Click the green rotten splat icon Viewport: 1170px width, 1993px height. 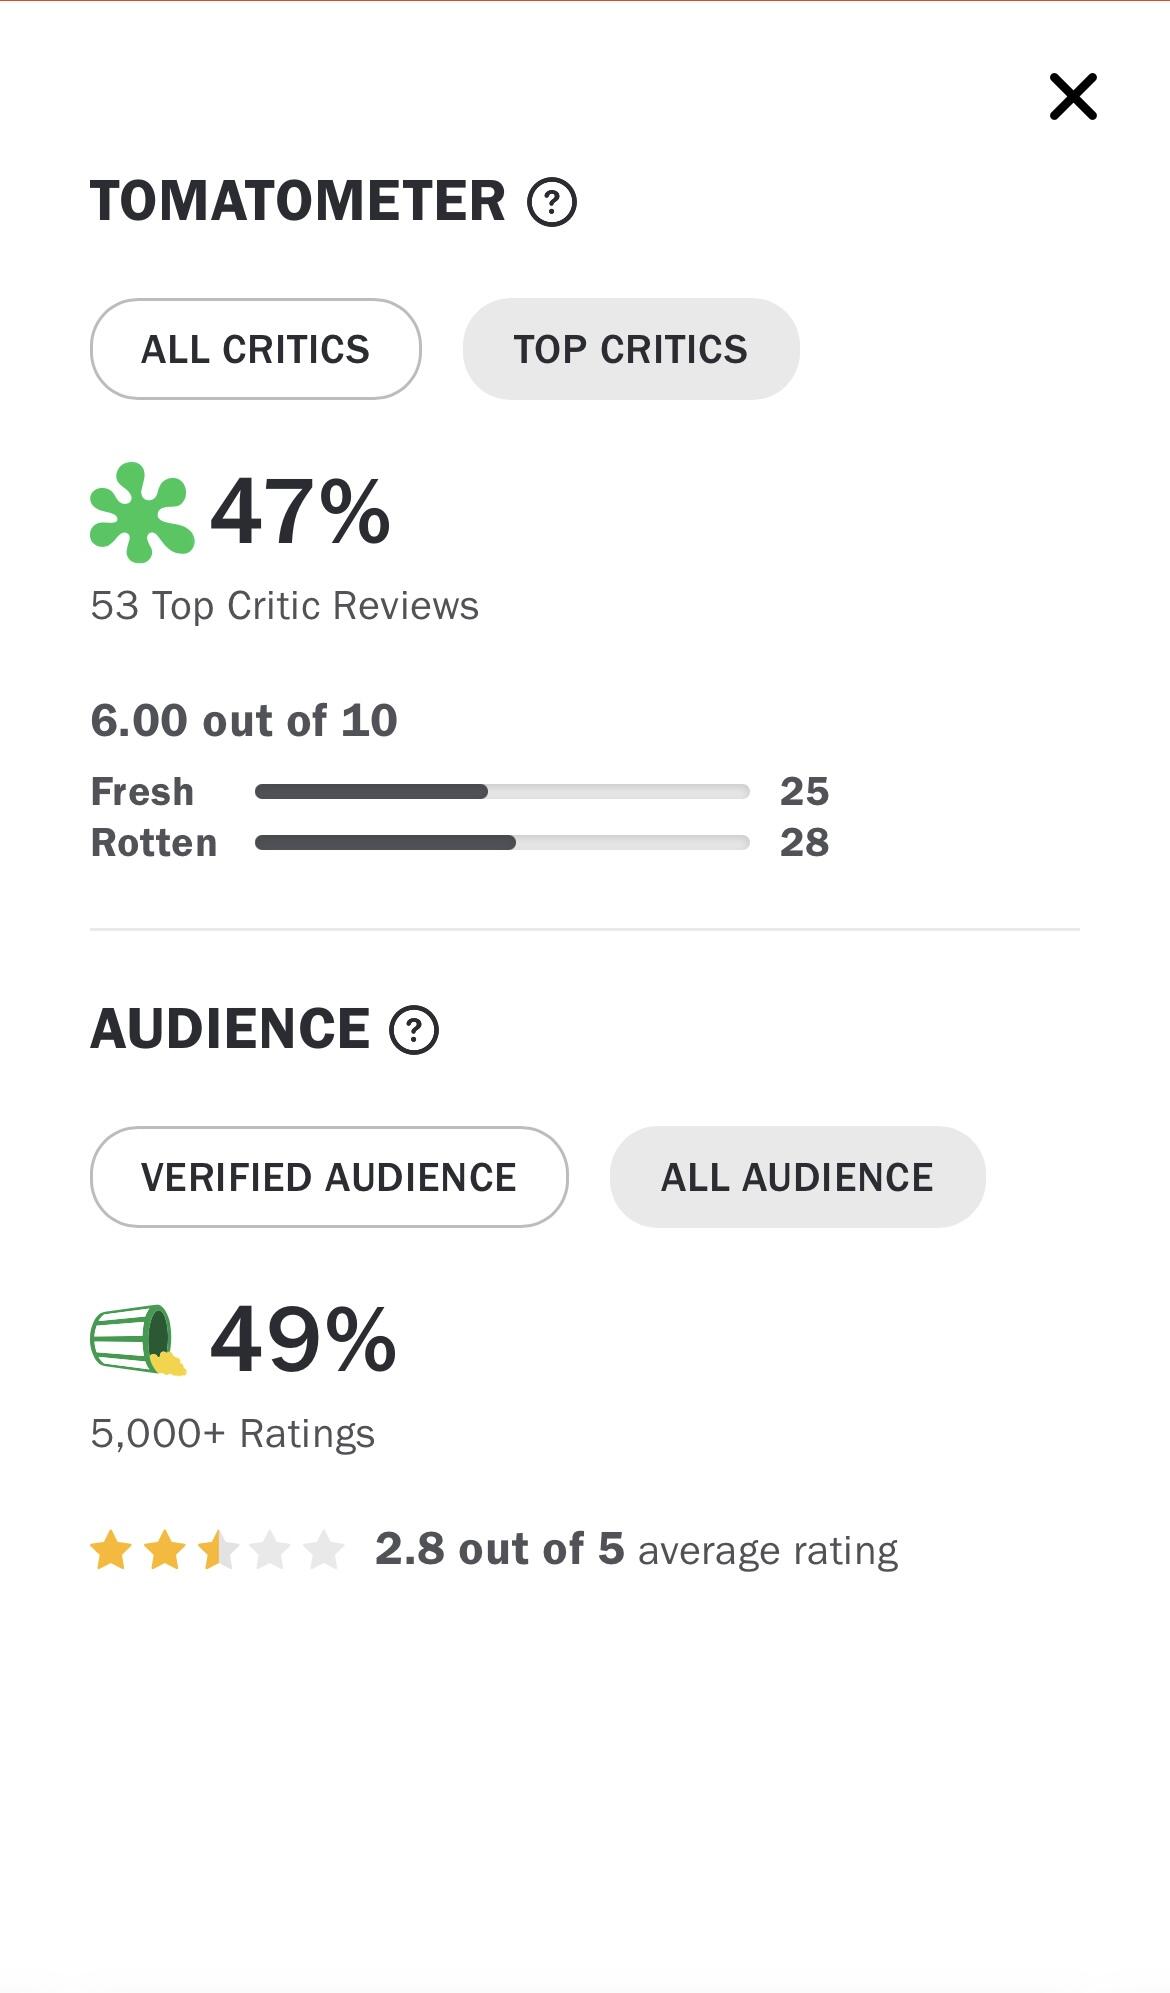[x=141, y=512]
